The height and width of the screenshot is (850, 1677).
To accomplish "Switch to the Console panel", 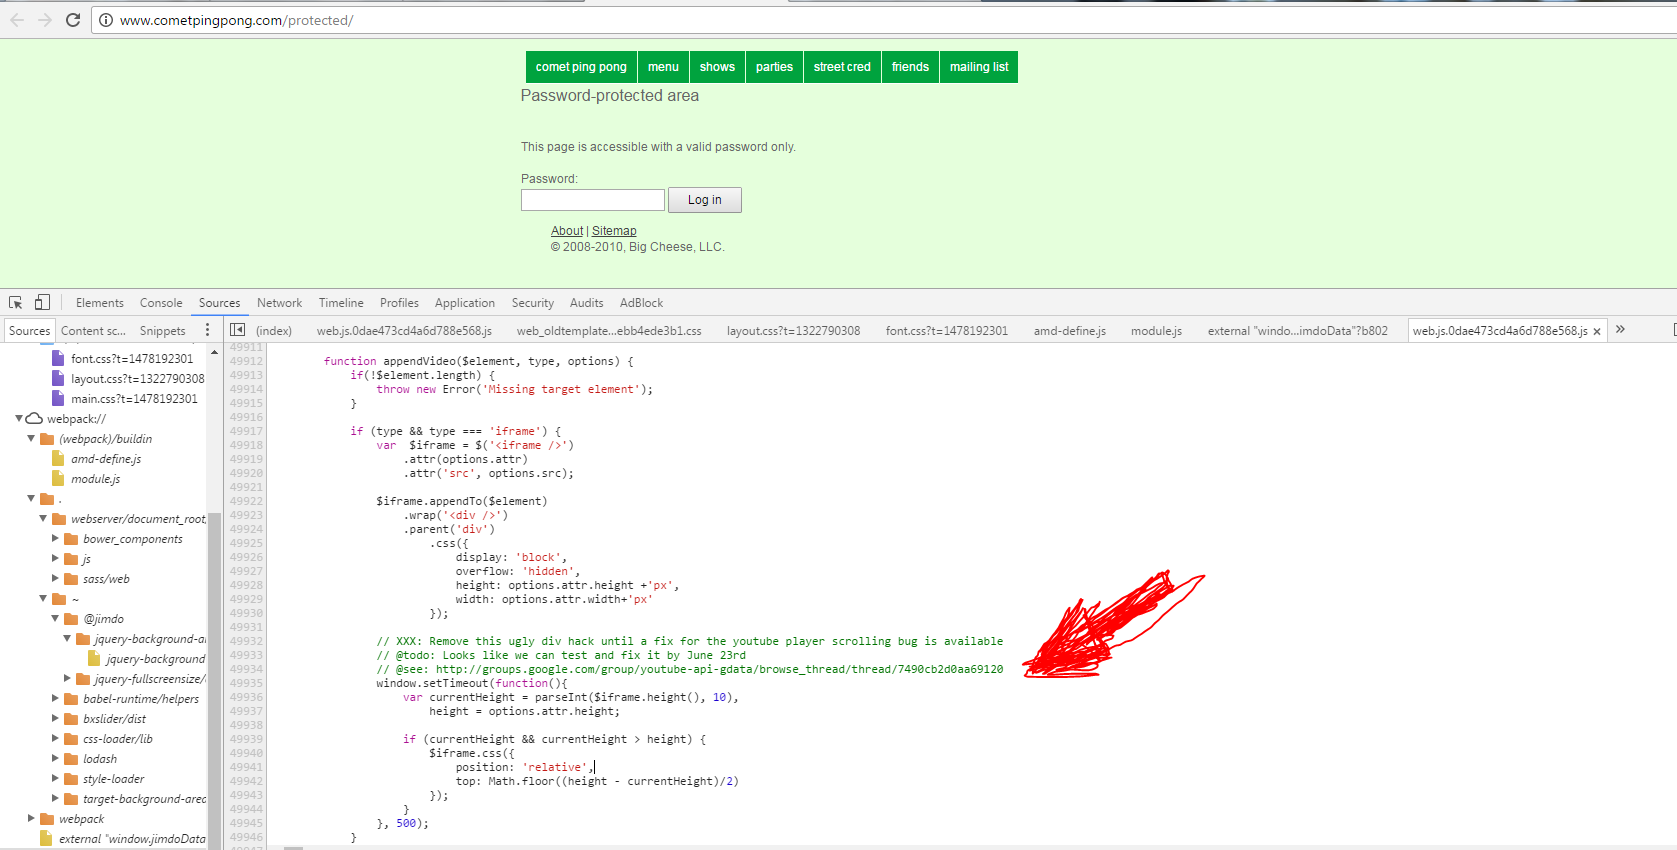I will point(161,303).
